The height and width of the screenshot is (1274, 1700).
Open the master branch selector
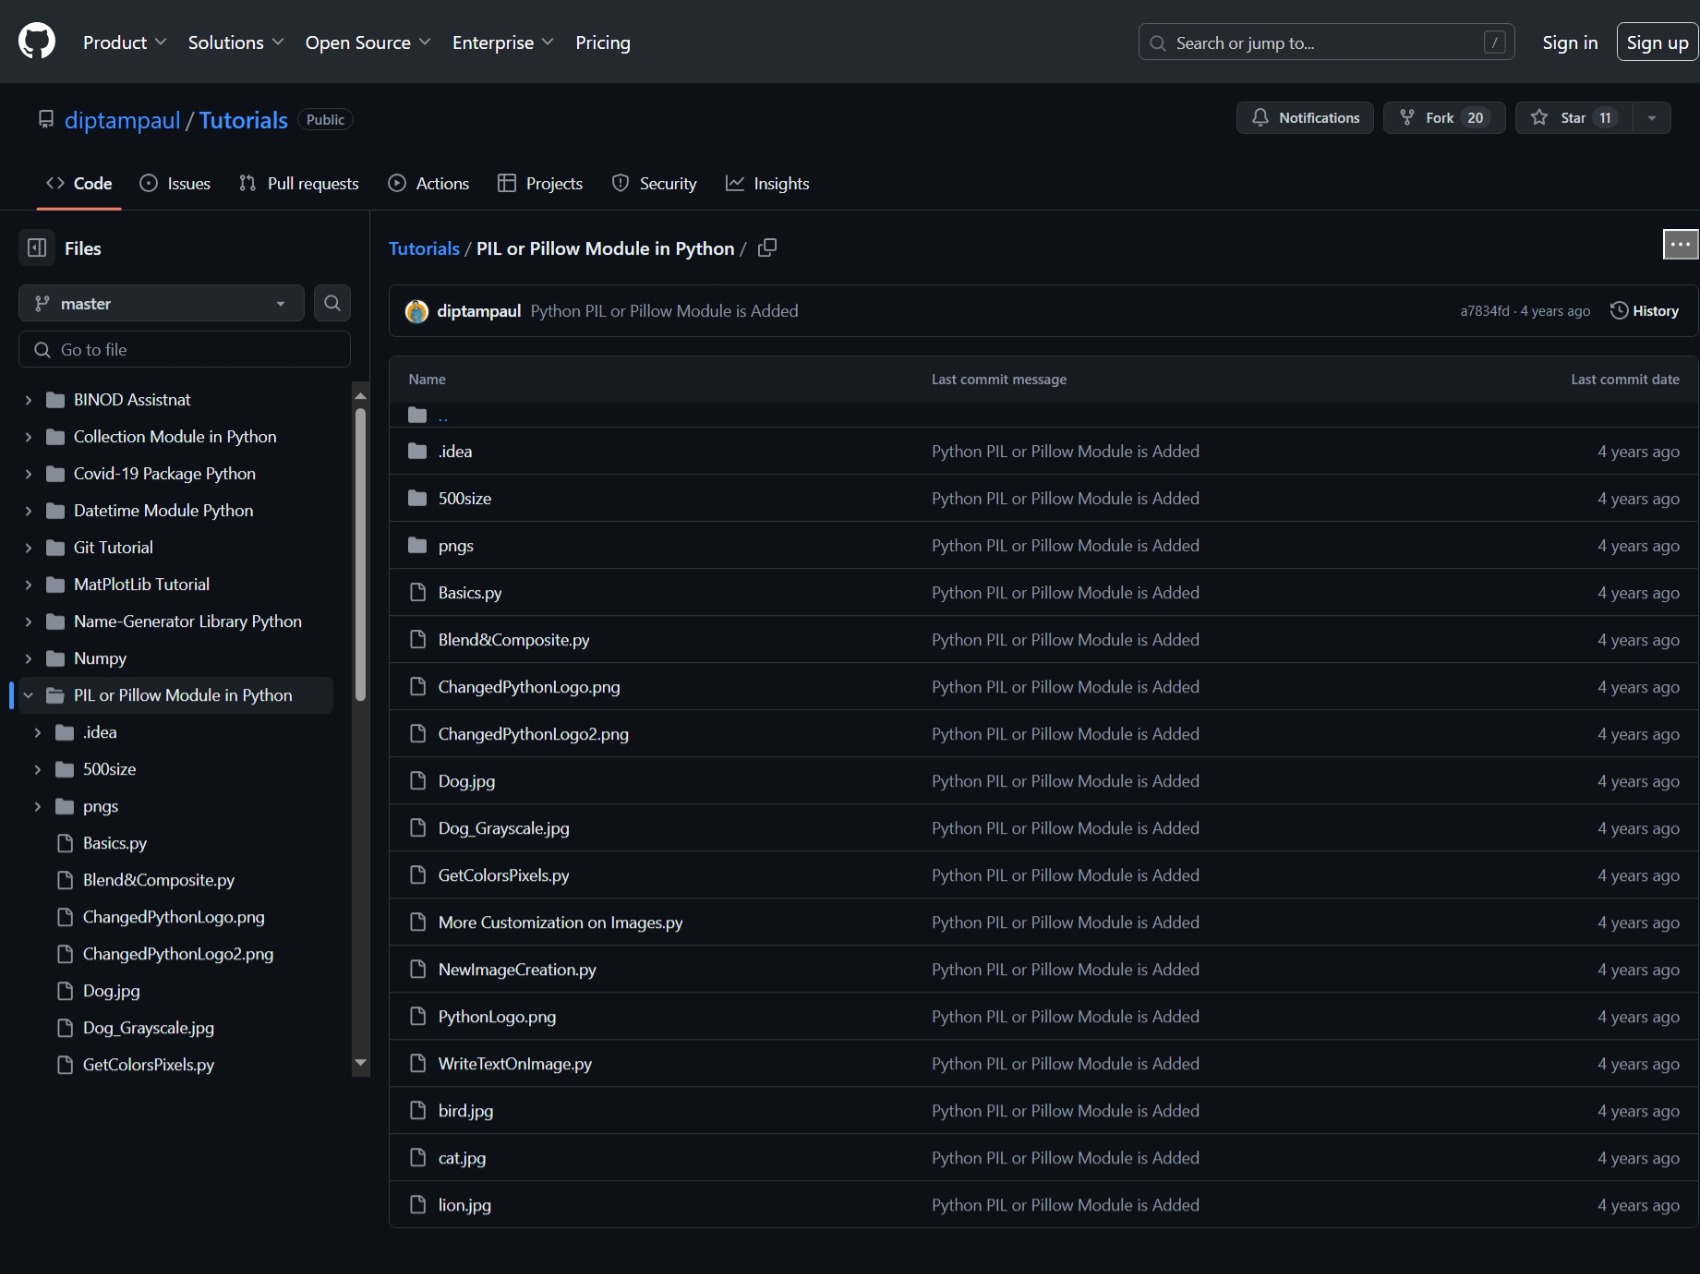coord(161,303)
